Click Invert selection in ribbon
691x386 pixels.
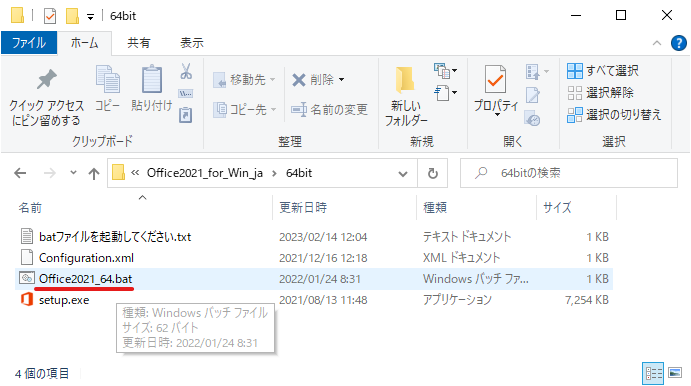pyautogui.click(x=614, y=115)
